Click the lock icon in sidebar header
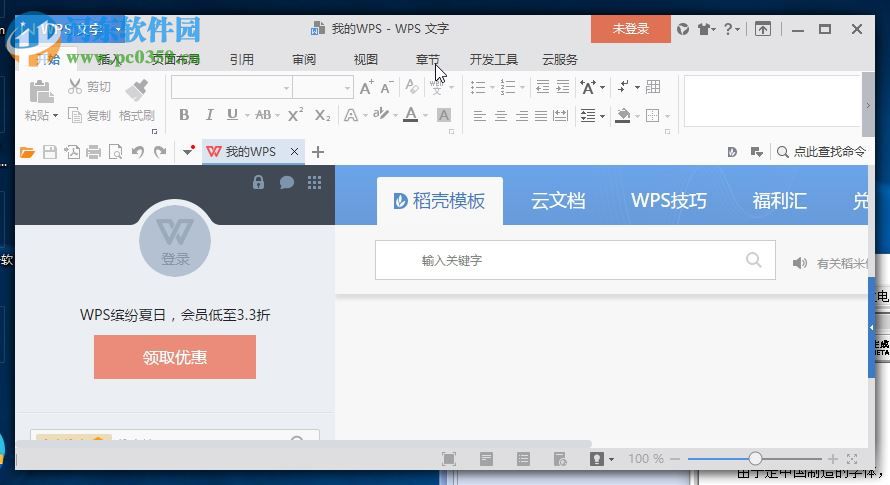Image resolution: width=890 pixels, height=485 pixels. (x=258, y=182)
